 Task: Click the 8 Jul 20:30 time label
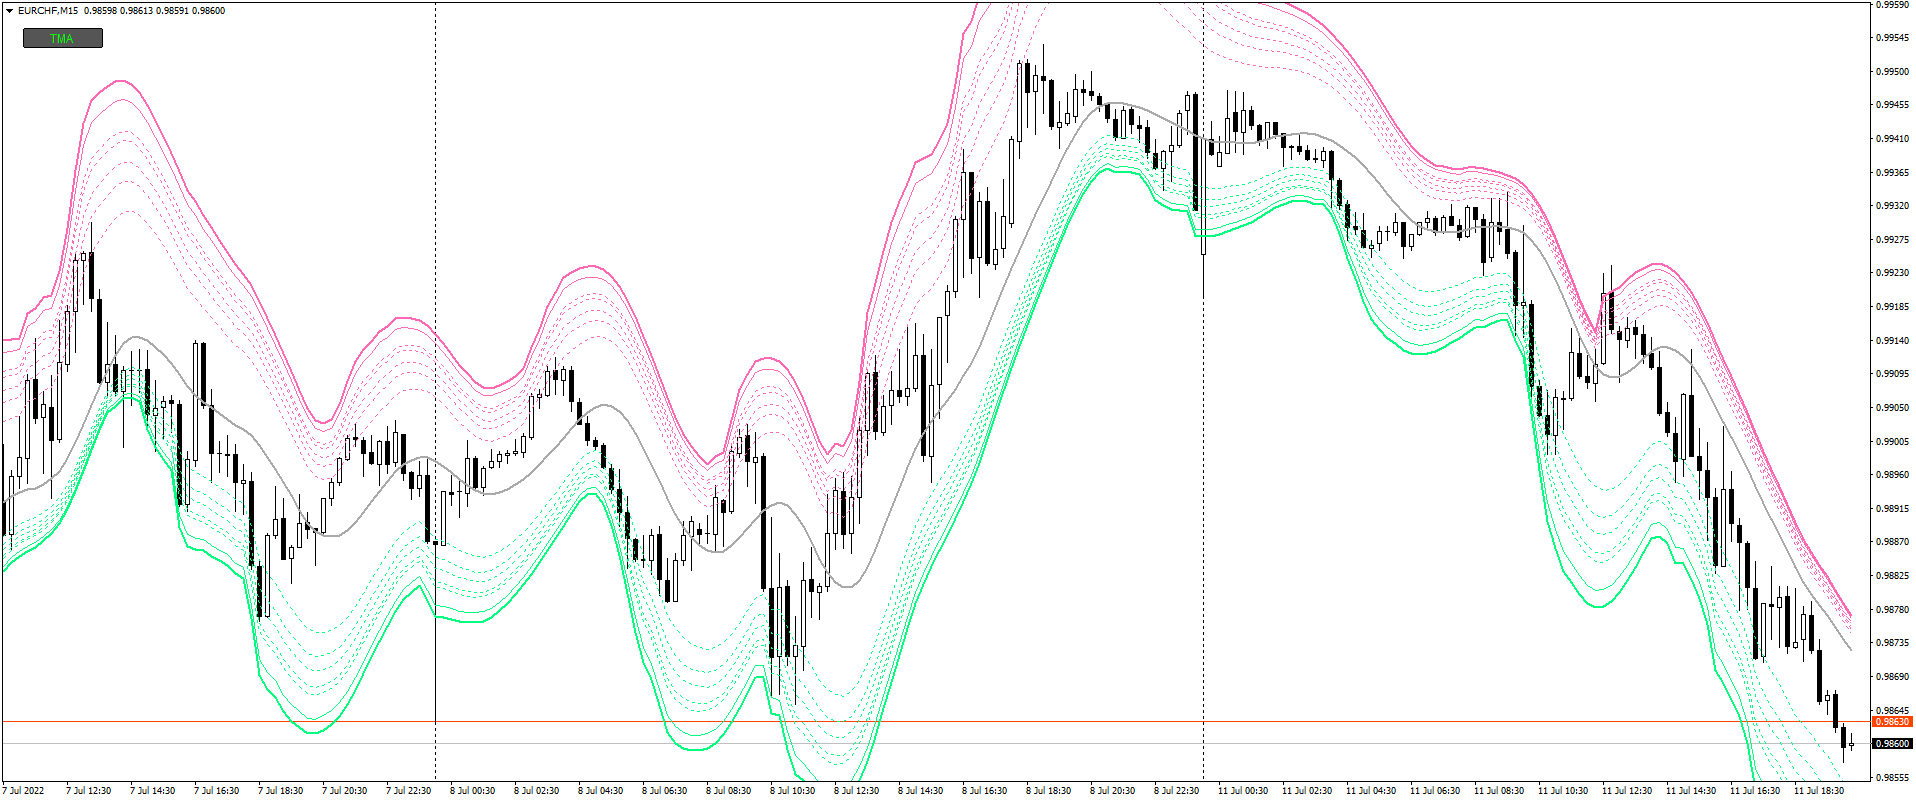point(1112,791)
